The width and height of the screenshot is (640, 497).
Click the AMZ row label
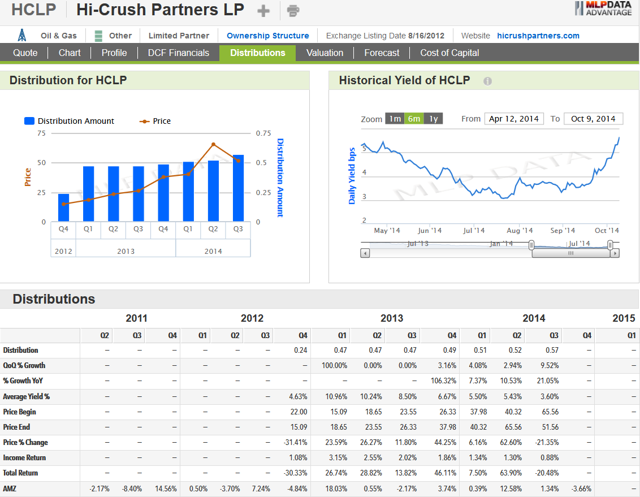pos(9,488)
